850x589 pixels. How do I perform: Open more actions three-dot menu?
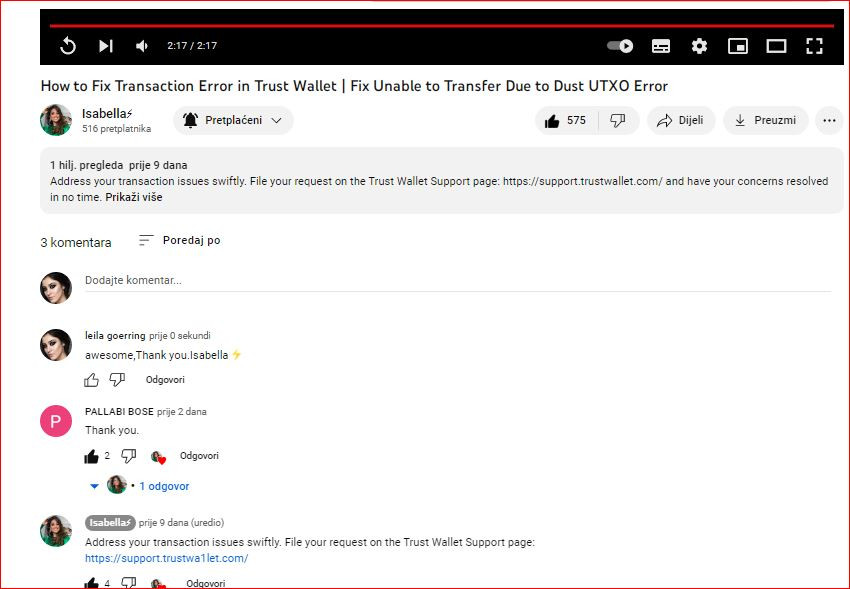pyautogui.click(x=829, y=120)
